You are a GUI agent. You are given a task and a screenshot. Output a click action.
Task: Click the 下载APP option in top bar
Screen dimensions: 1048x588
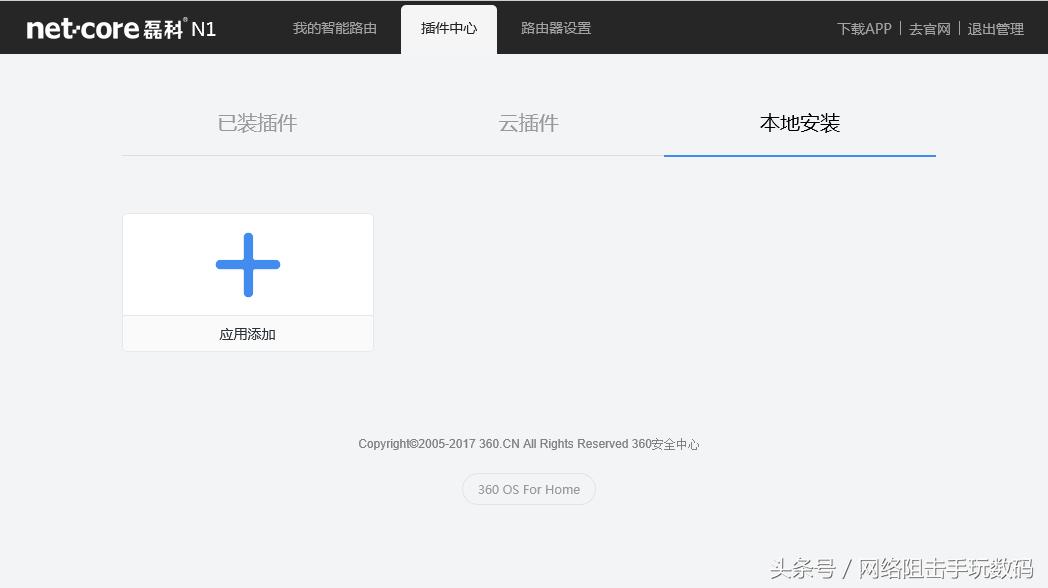pos(863,29)
